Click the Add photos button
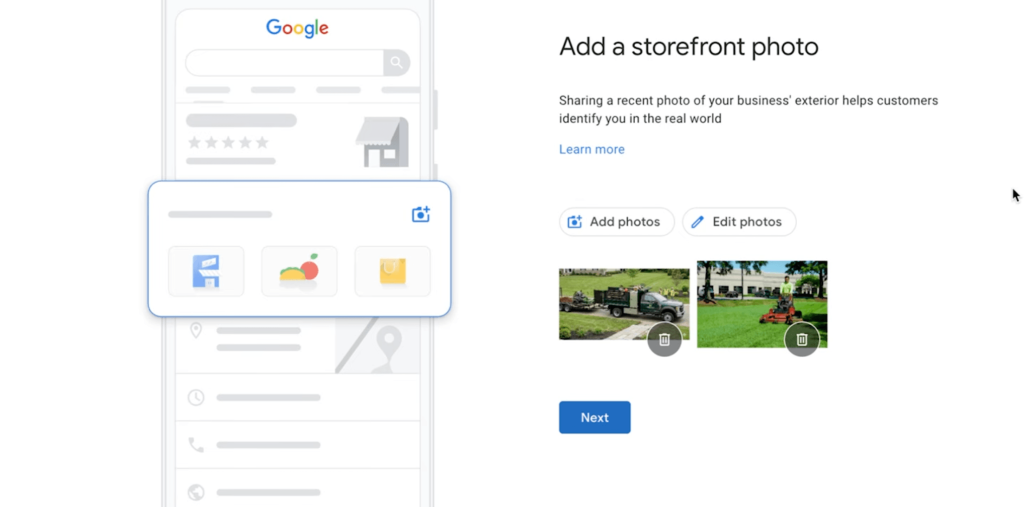This screenshot has width=1024, height=507. click(x=616, y=222)
